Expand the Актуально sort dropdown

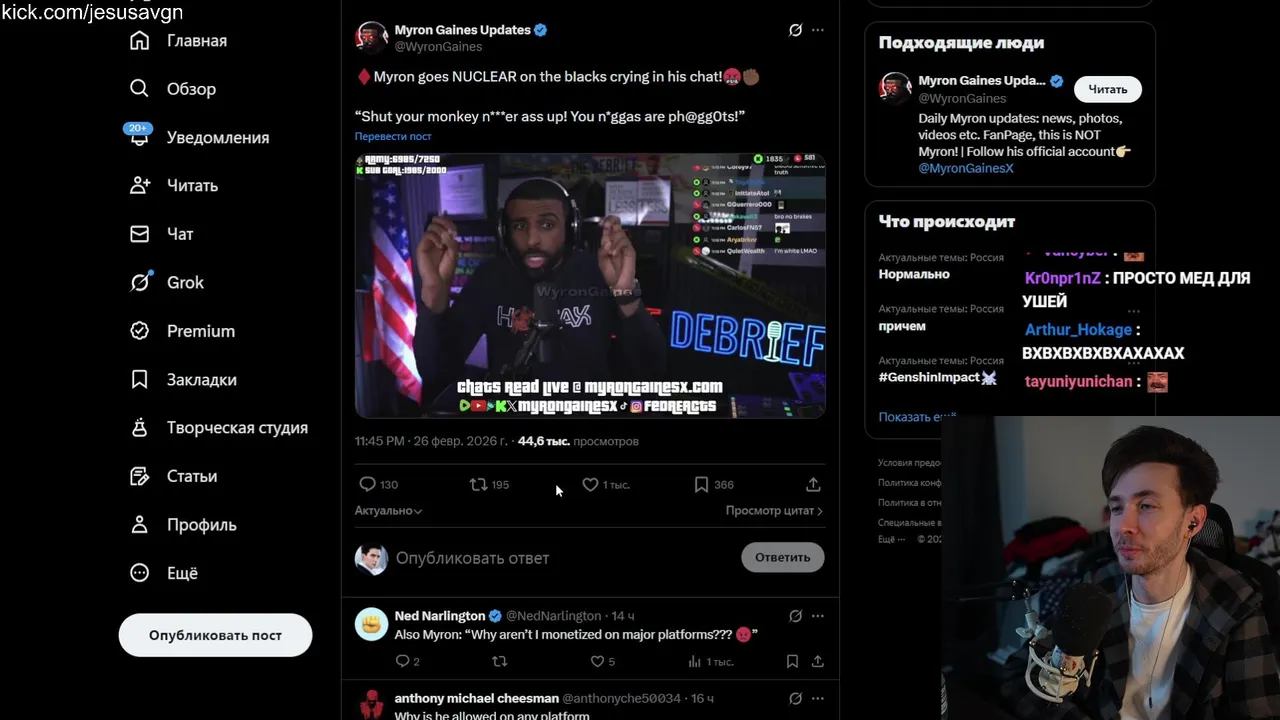click(x=388, y=510)
